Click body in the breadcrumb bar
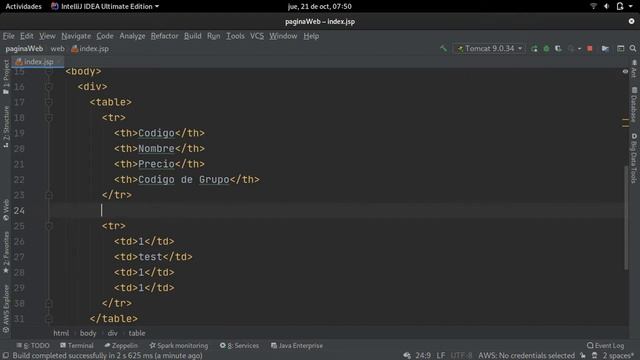The height and width of the screenshot is (360, 640). (x=88, y=333)
